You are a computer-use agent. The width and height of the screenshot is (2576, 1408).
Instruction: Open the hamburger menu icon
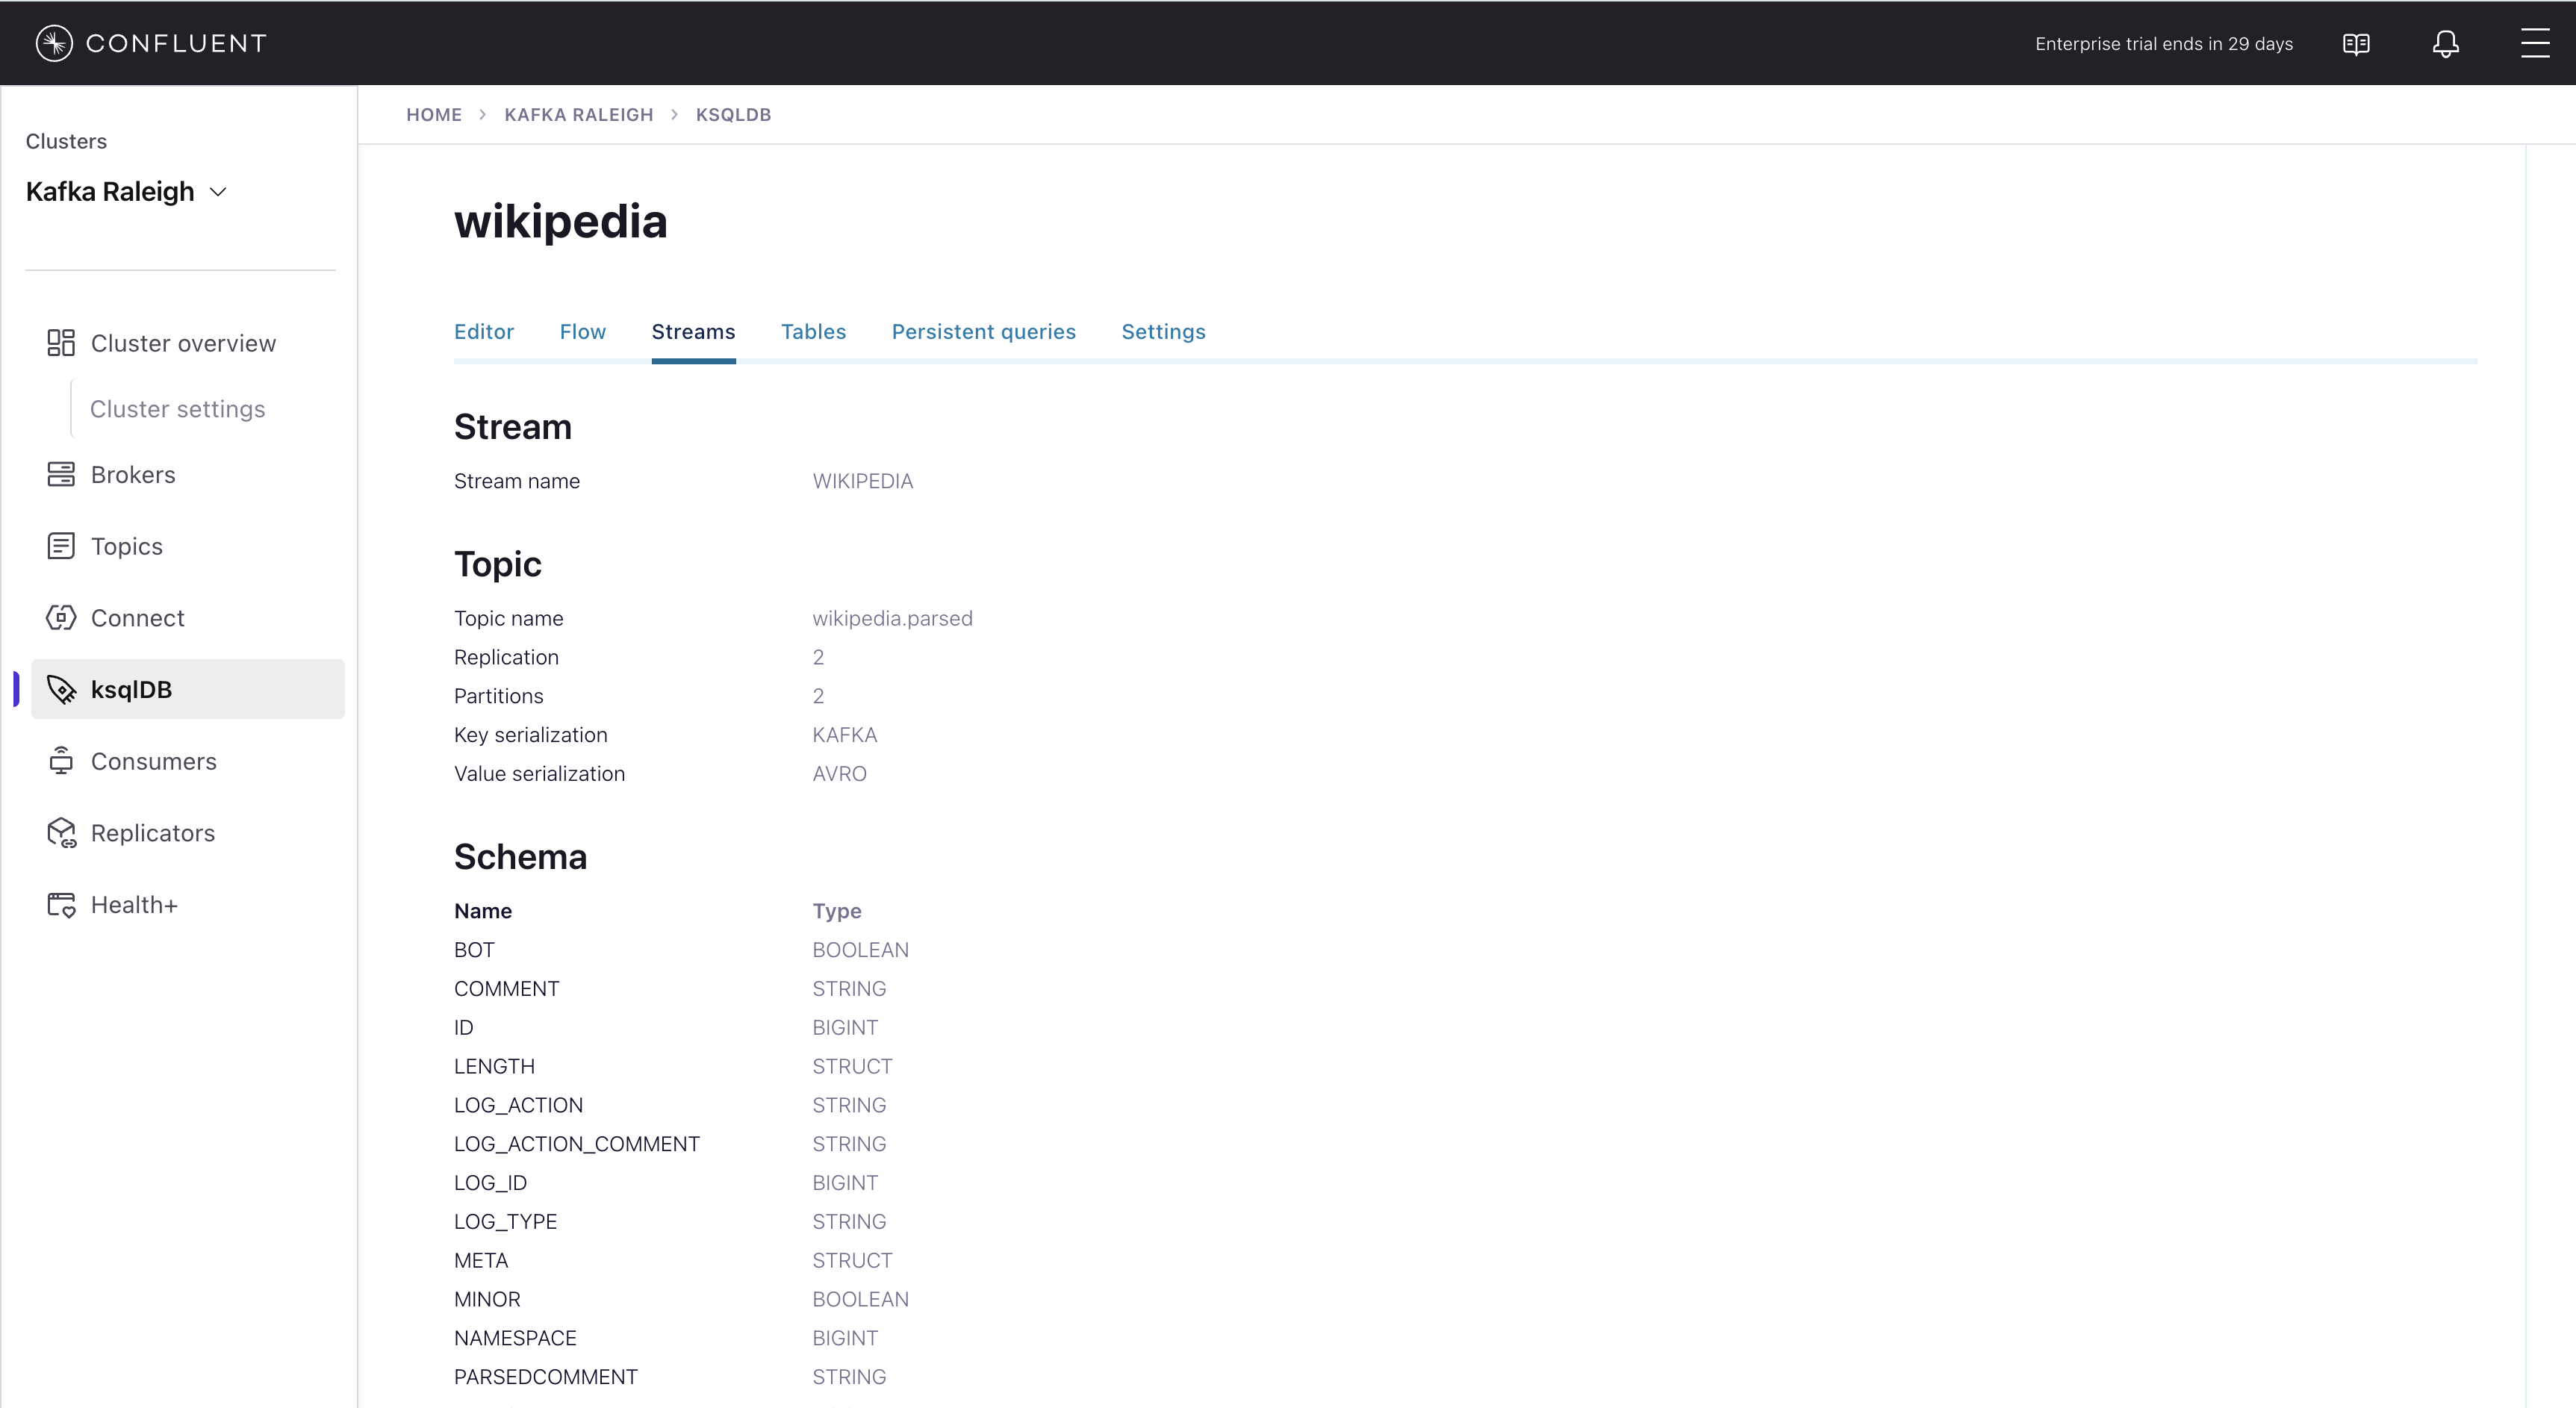point(2534,43)
